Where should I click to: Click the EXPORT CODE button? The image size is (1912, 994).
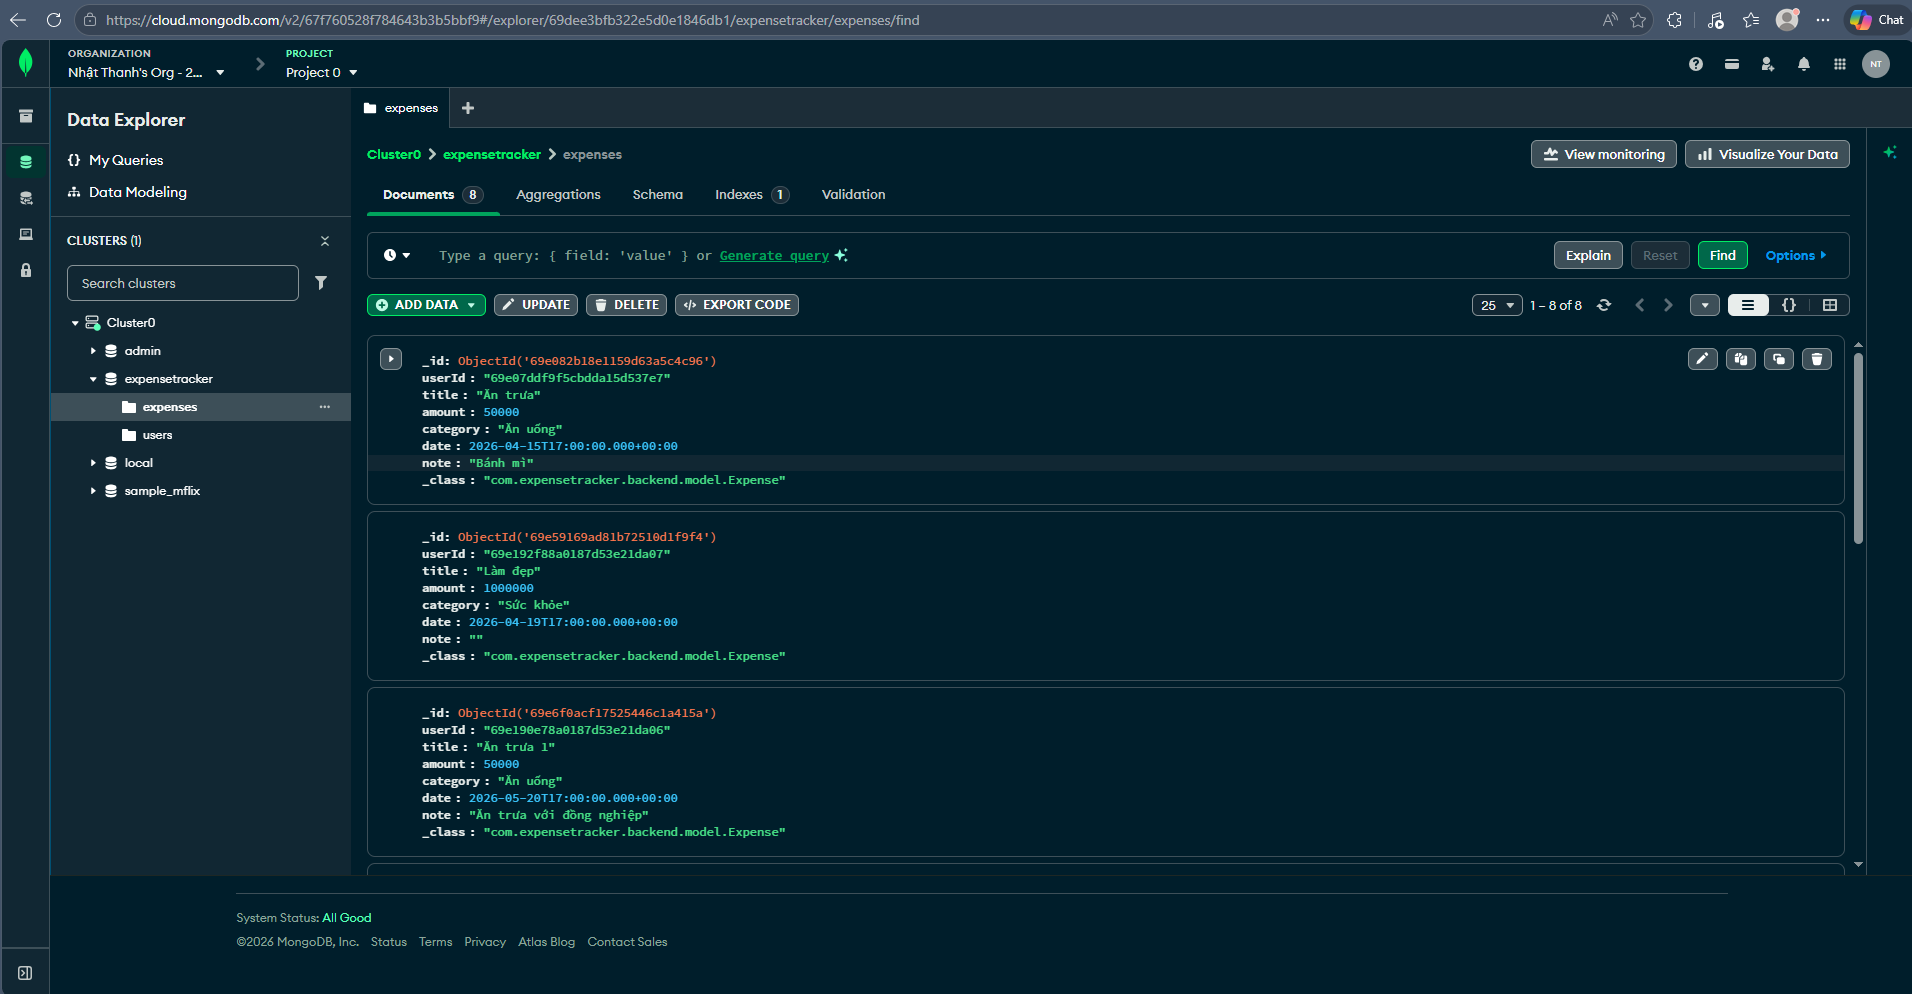pos(737,305)
